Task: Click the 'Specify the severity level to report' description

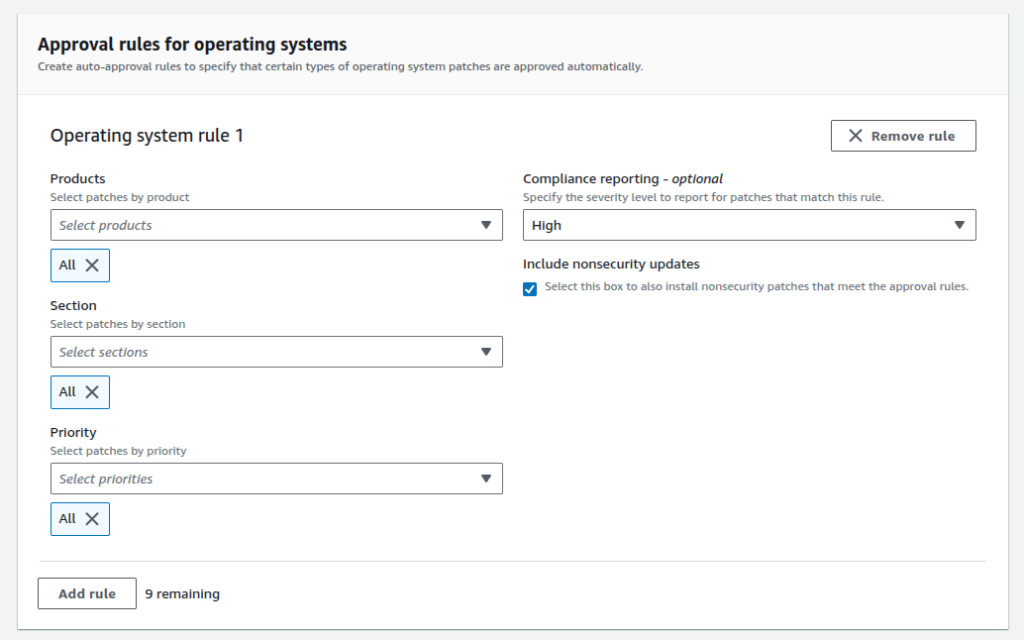Action: point(703,197)
